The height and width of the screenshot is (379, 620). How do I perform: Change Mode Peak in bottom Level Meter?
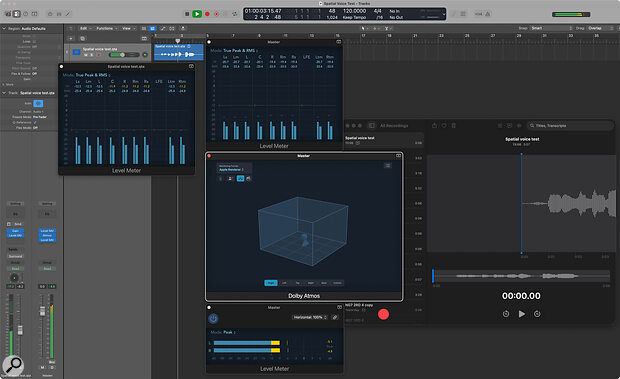coord(229,332)
